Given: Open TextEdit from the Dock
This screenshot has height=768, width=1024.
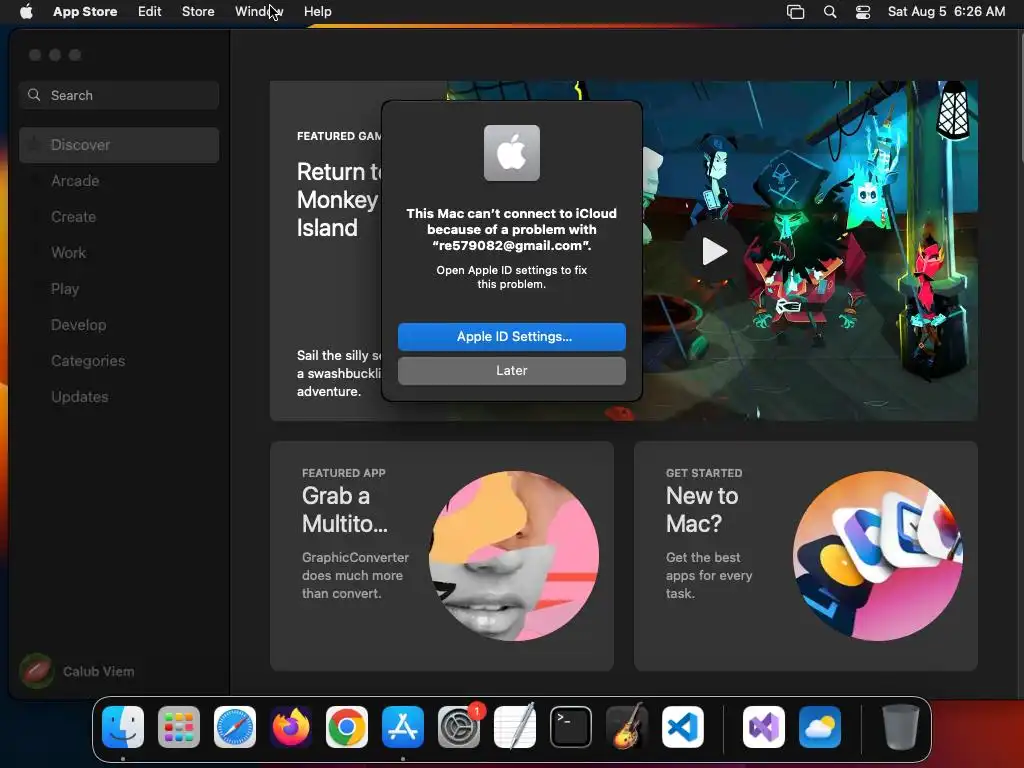Looking at the screenshot, I should (x=515, y=726).
